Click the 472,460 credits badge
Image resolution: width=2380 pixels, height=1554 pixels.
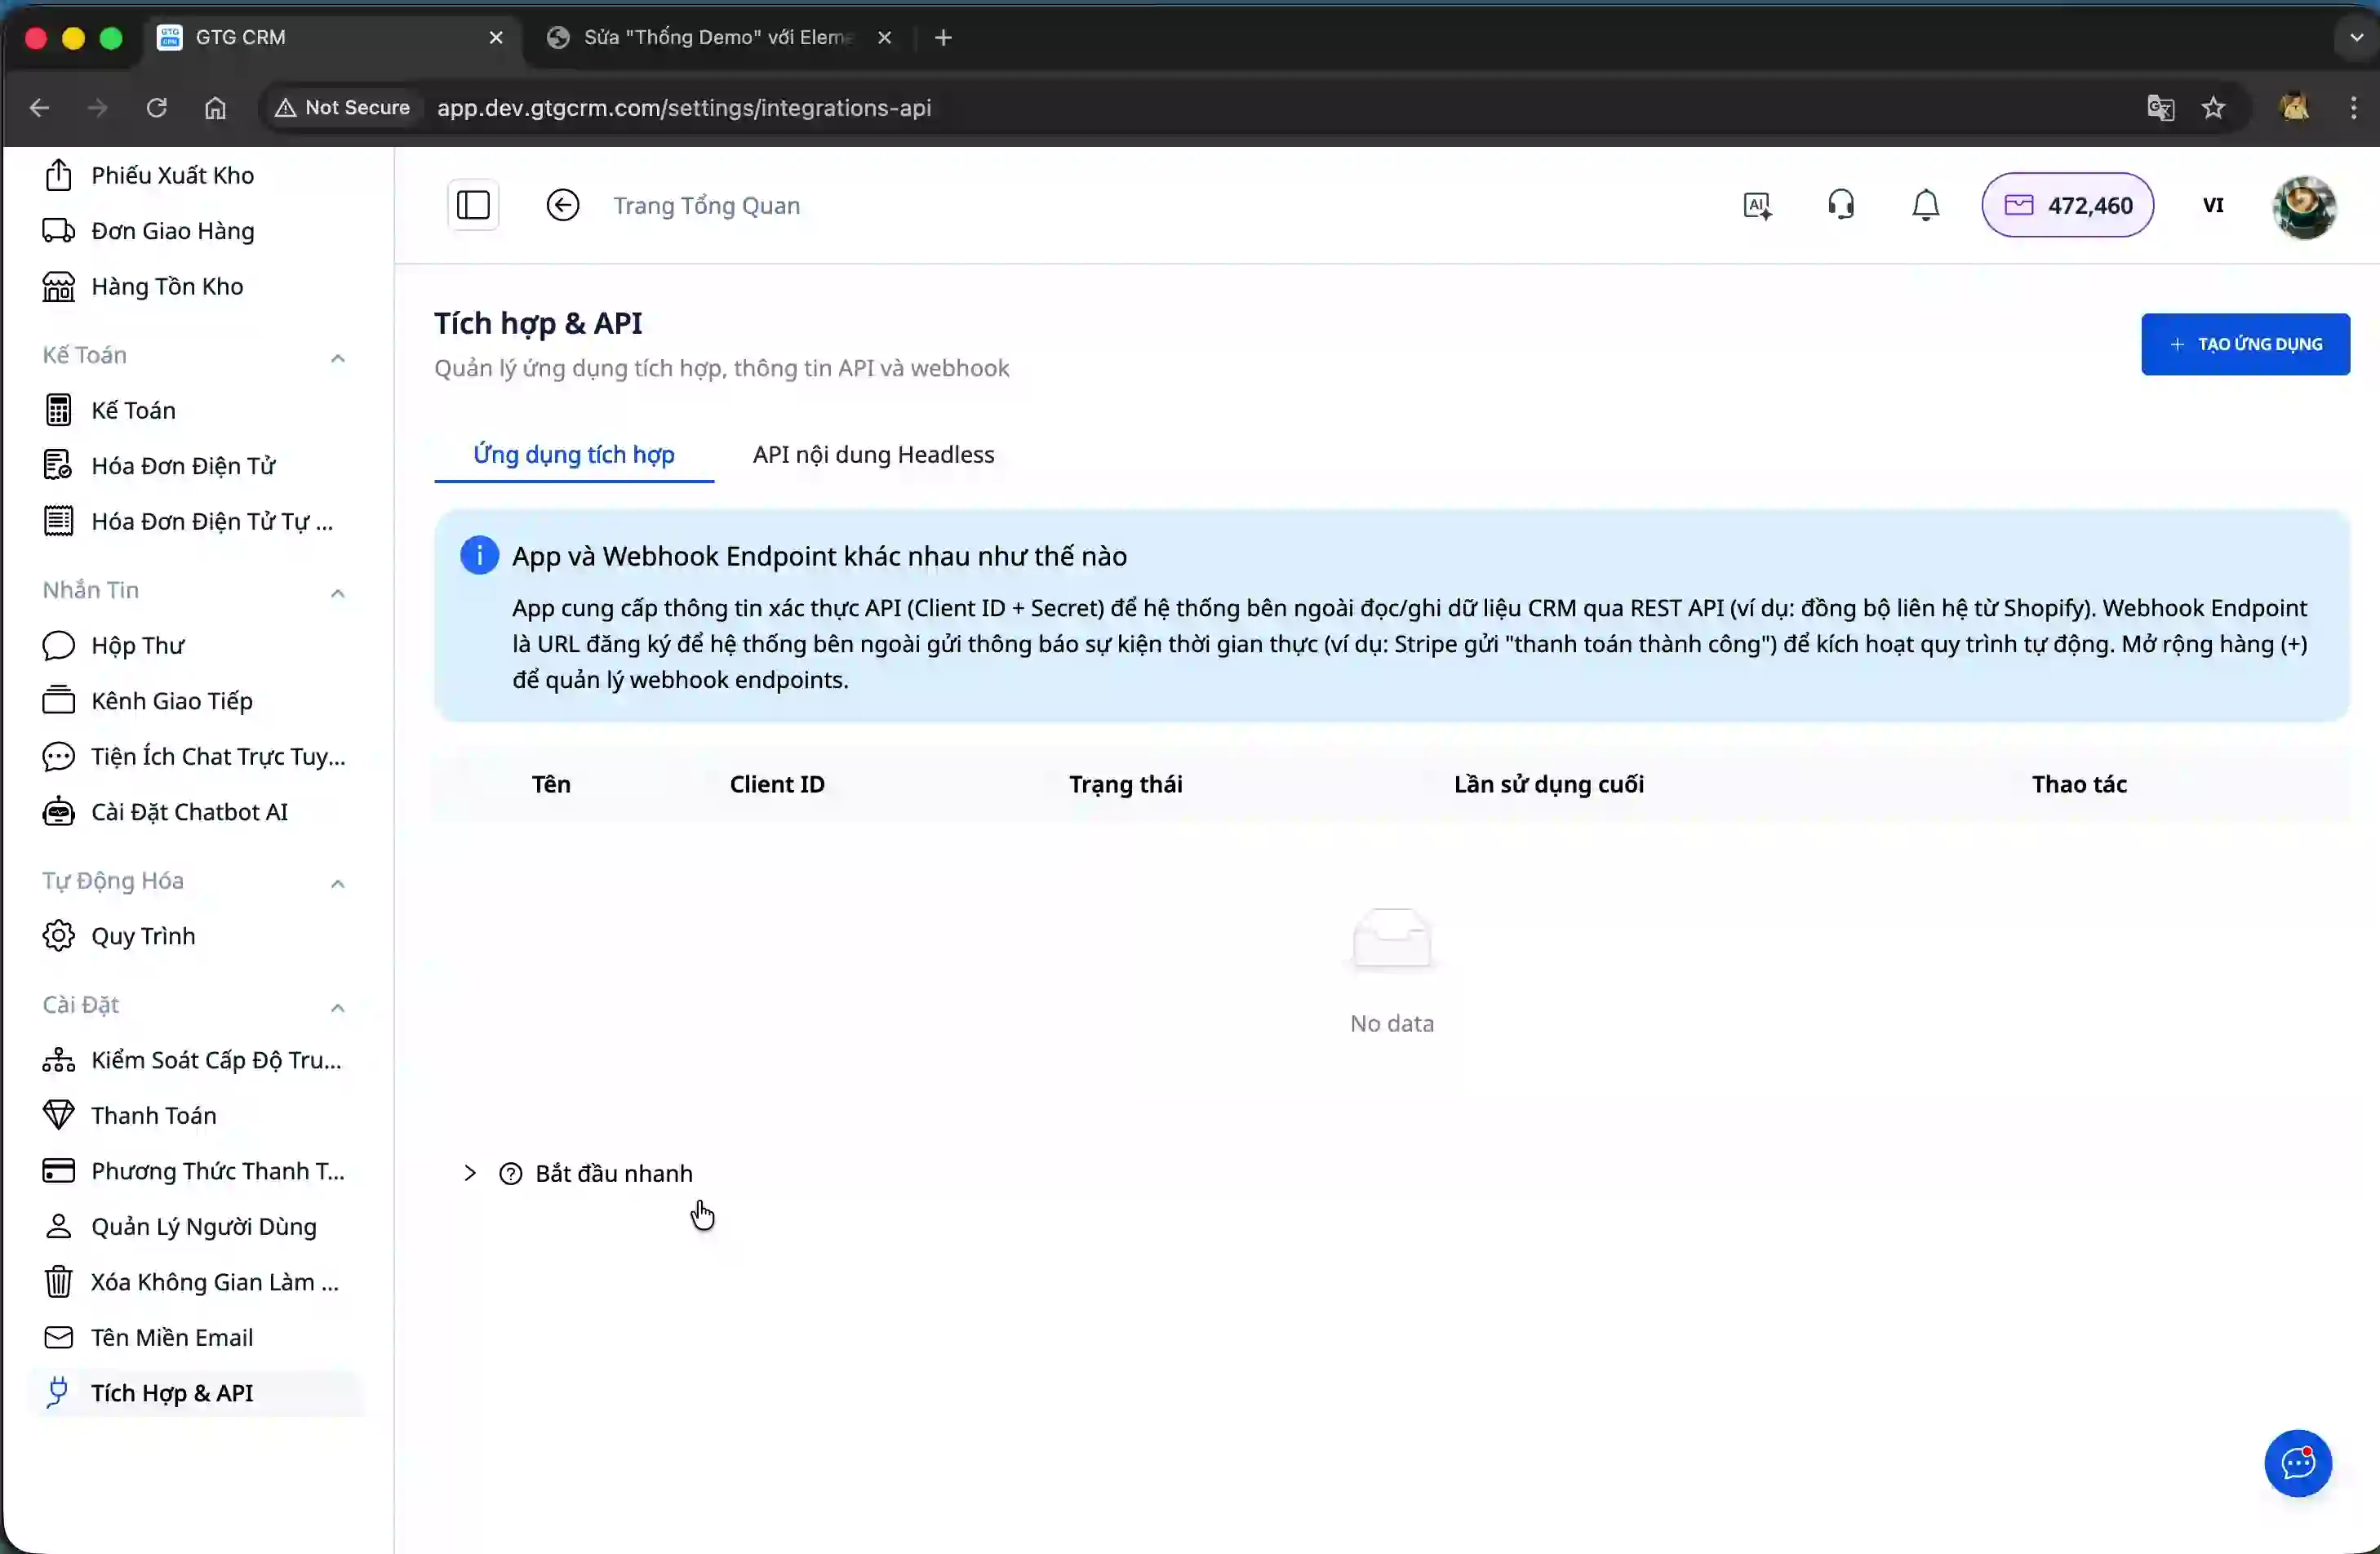click(2067, 205)
